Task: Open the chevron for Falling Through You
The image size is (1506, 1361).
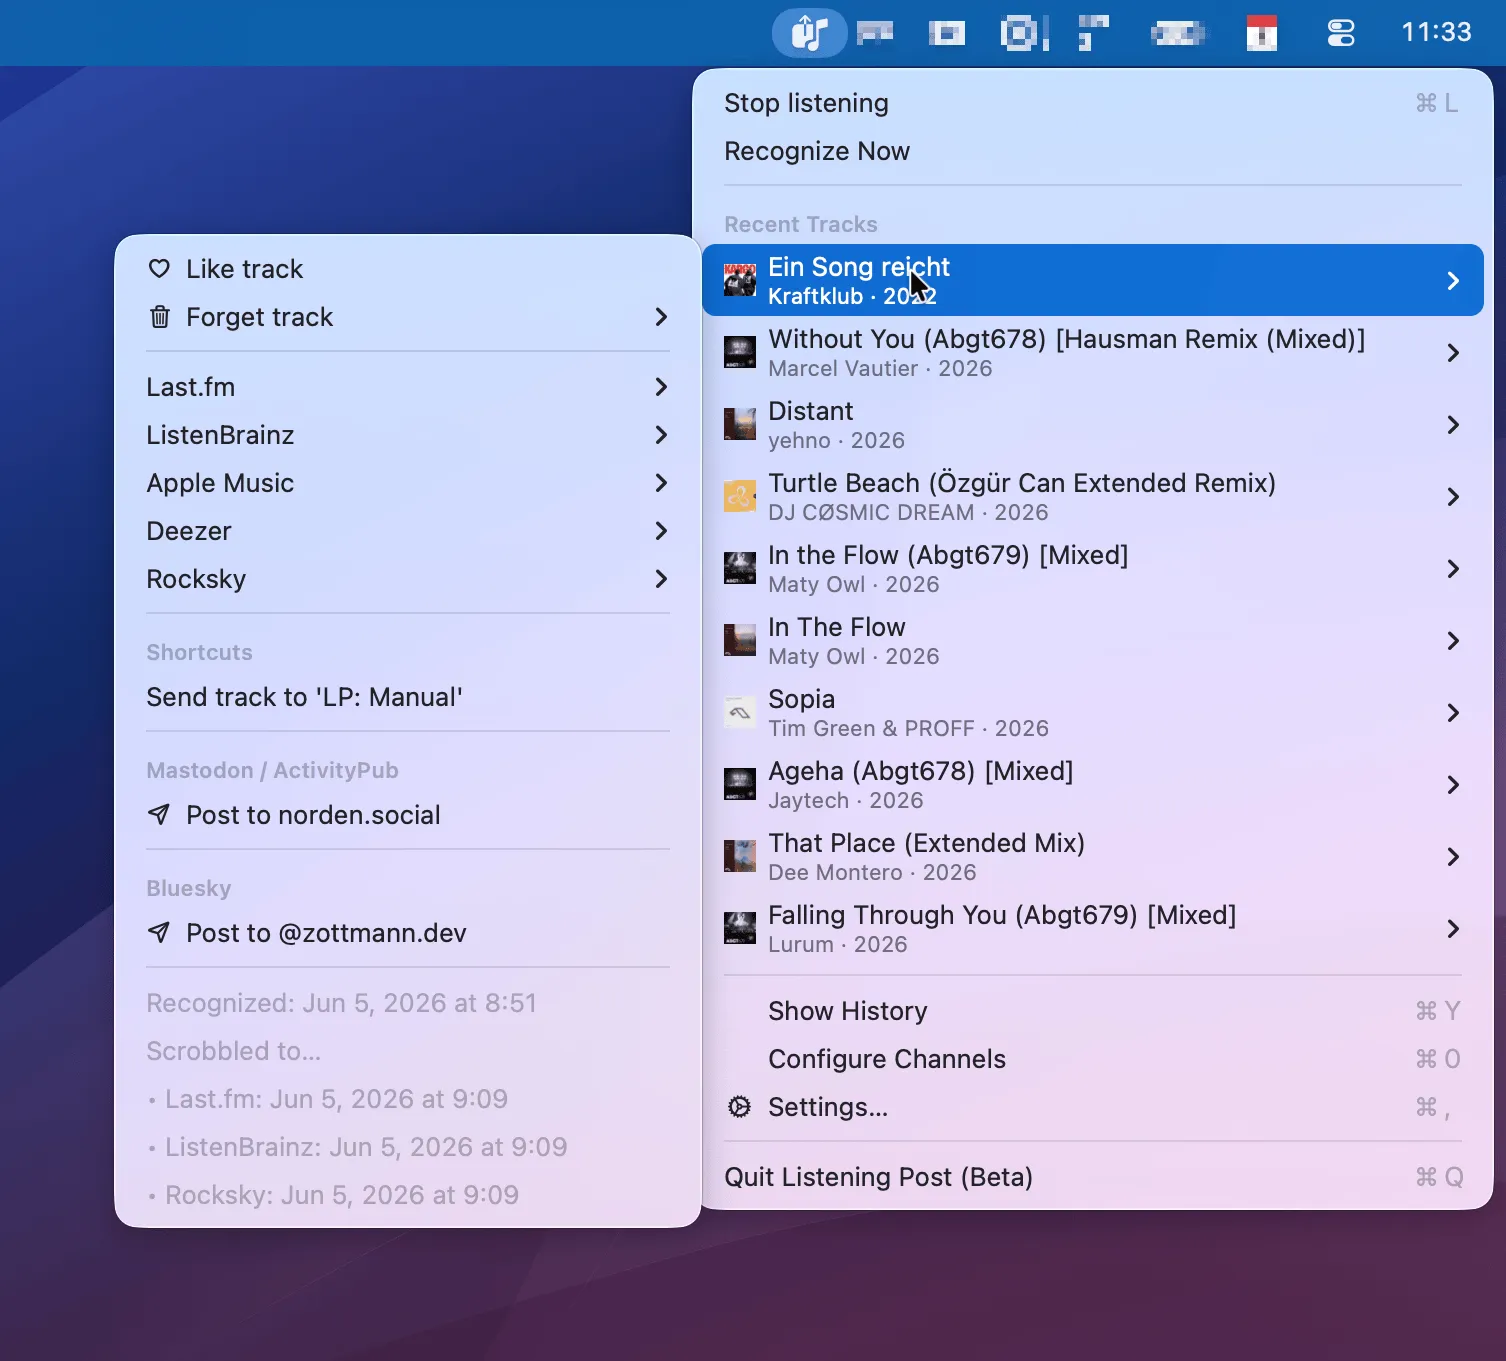Action: point(1453,929)
